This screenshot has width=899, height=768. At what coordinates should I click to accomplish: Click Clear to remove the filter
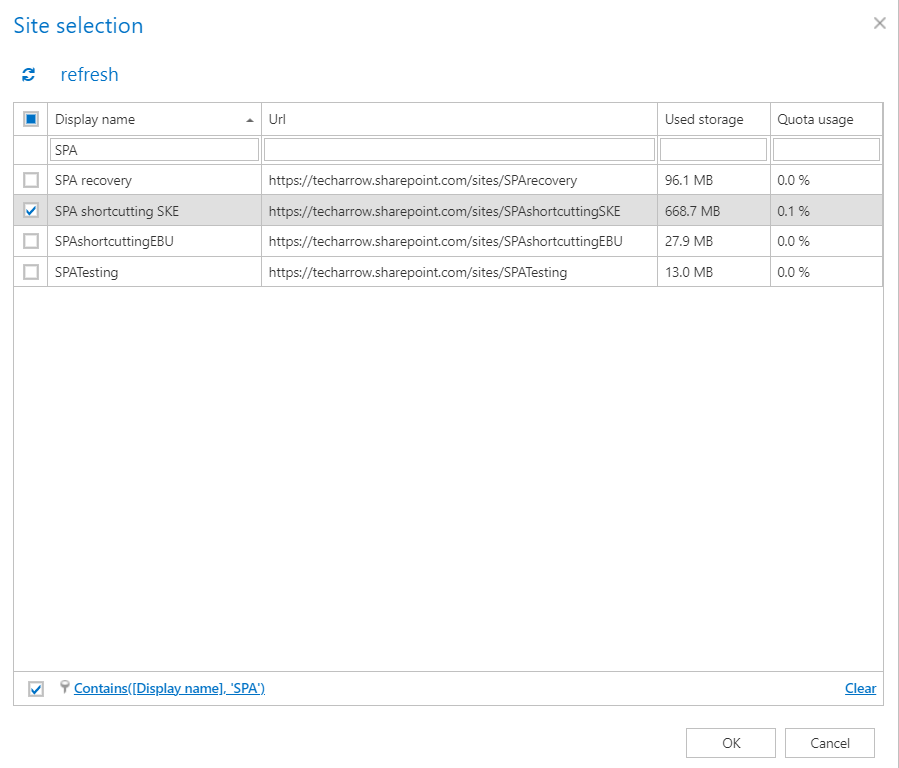(860, 688)
